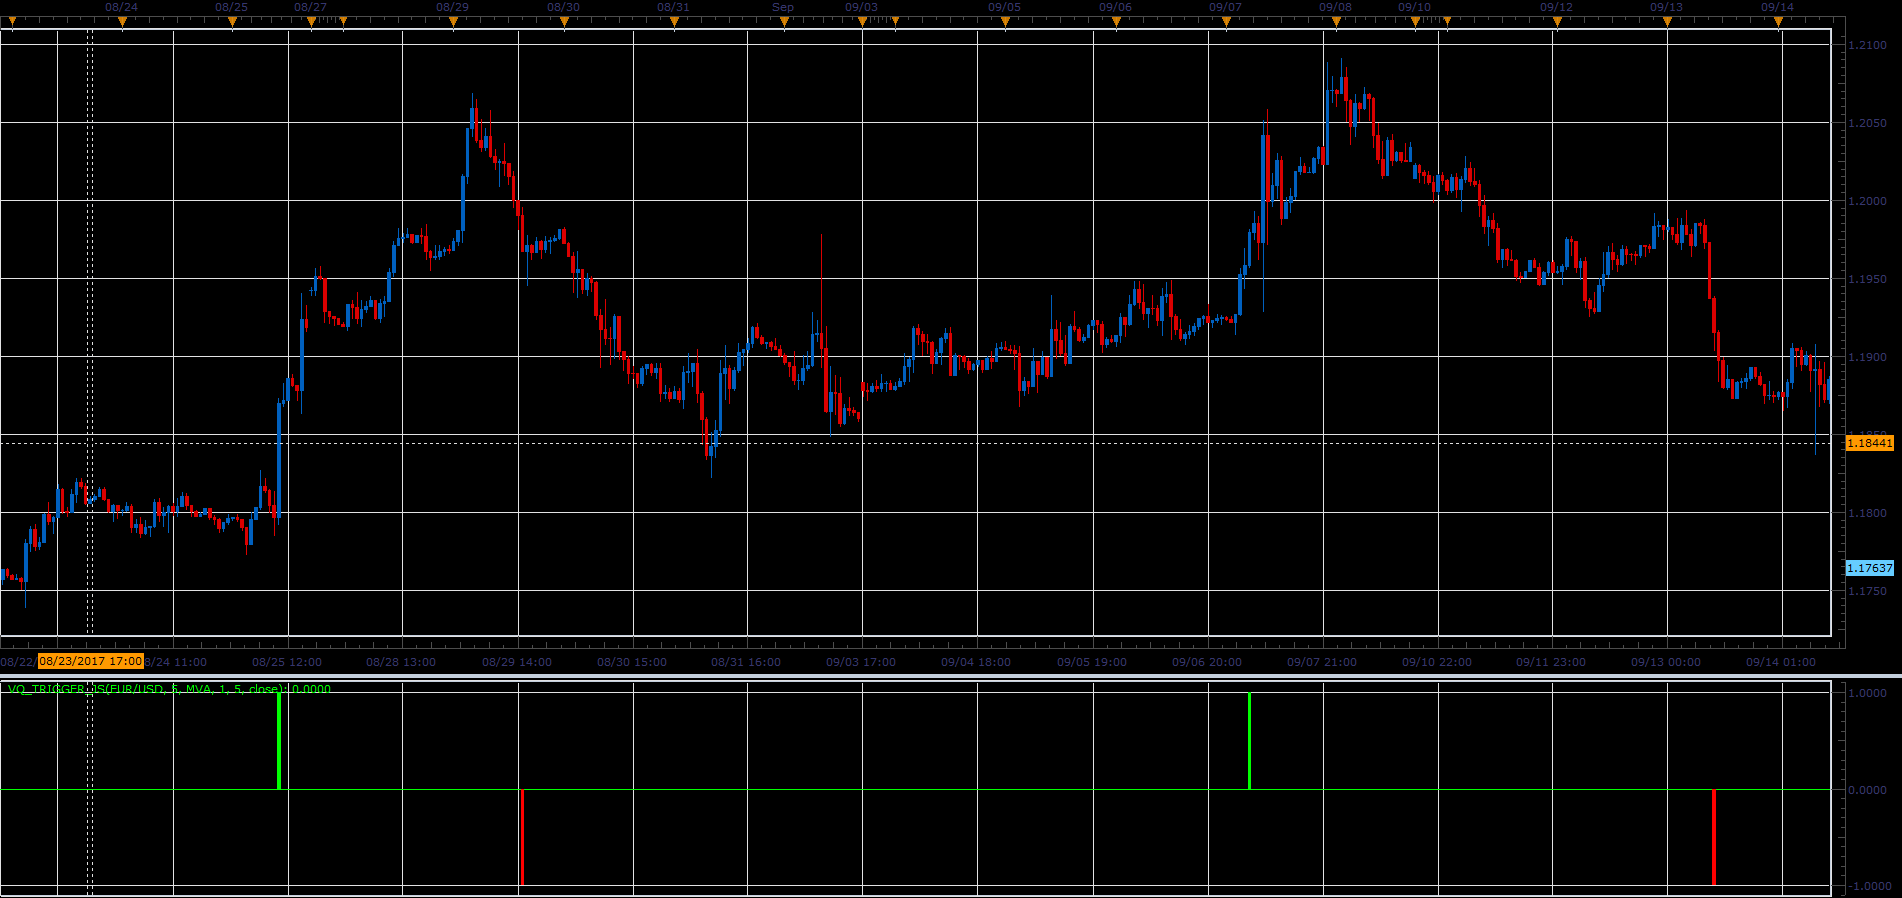Image resolution: width=1902 pixels, height=898 pixels.
Task: Click the 1.1900 price axis label
Action: [x=1867, y=357]
